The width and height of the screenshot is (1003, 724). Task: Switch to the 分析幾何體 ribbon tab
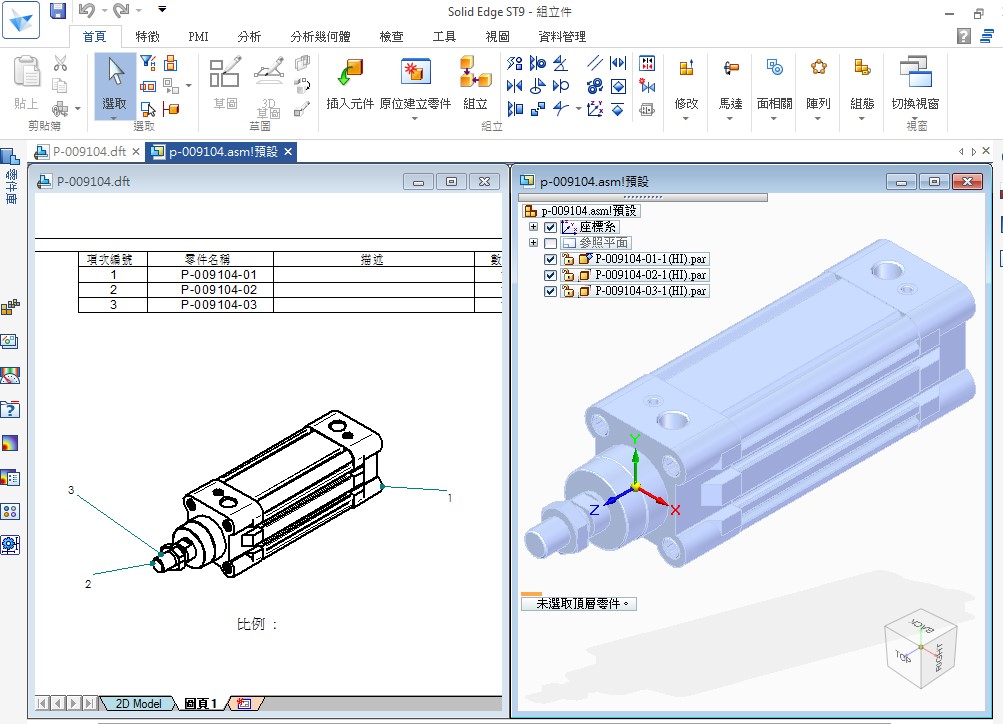point(320,36)
